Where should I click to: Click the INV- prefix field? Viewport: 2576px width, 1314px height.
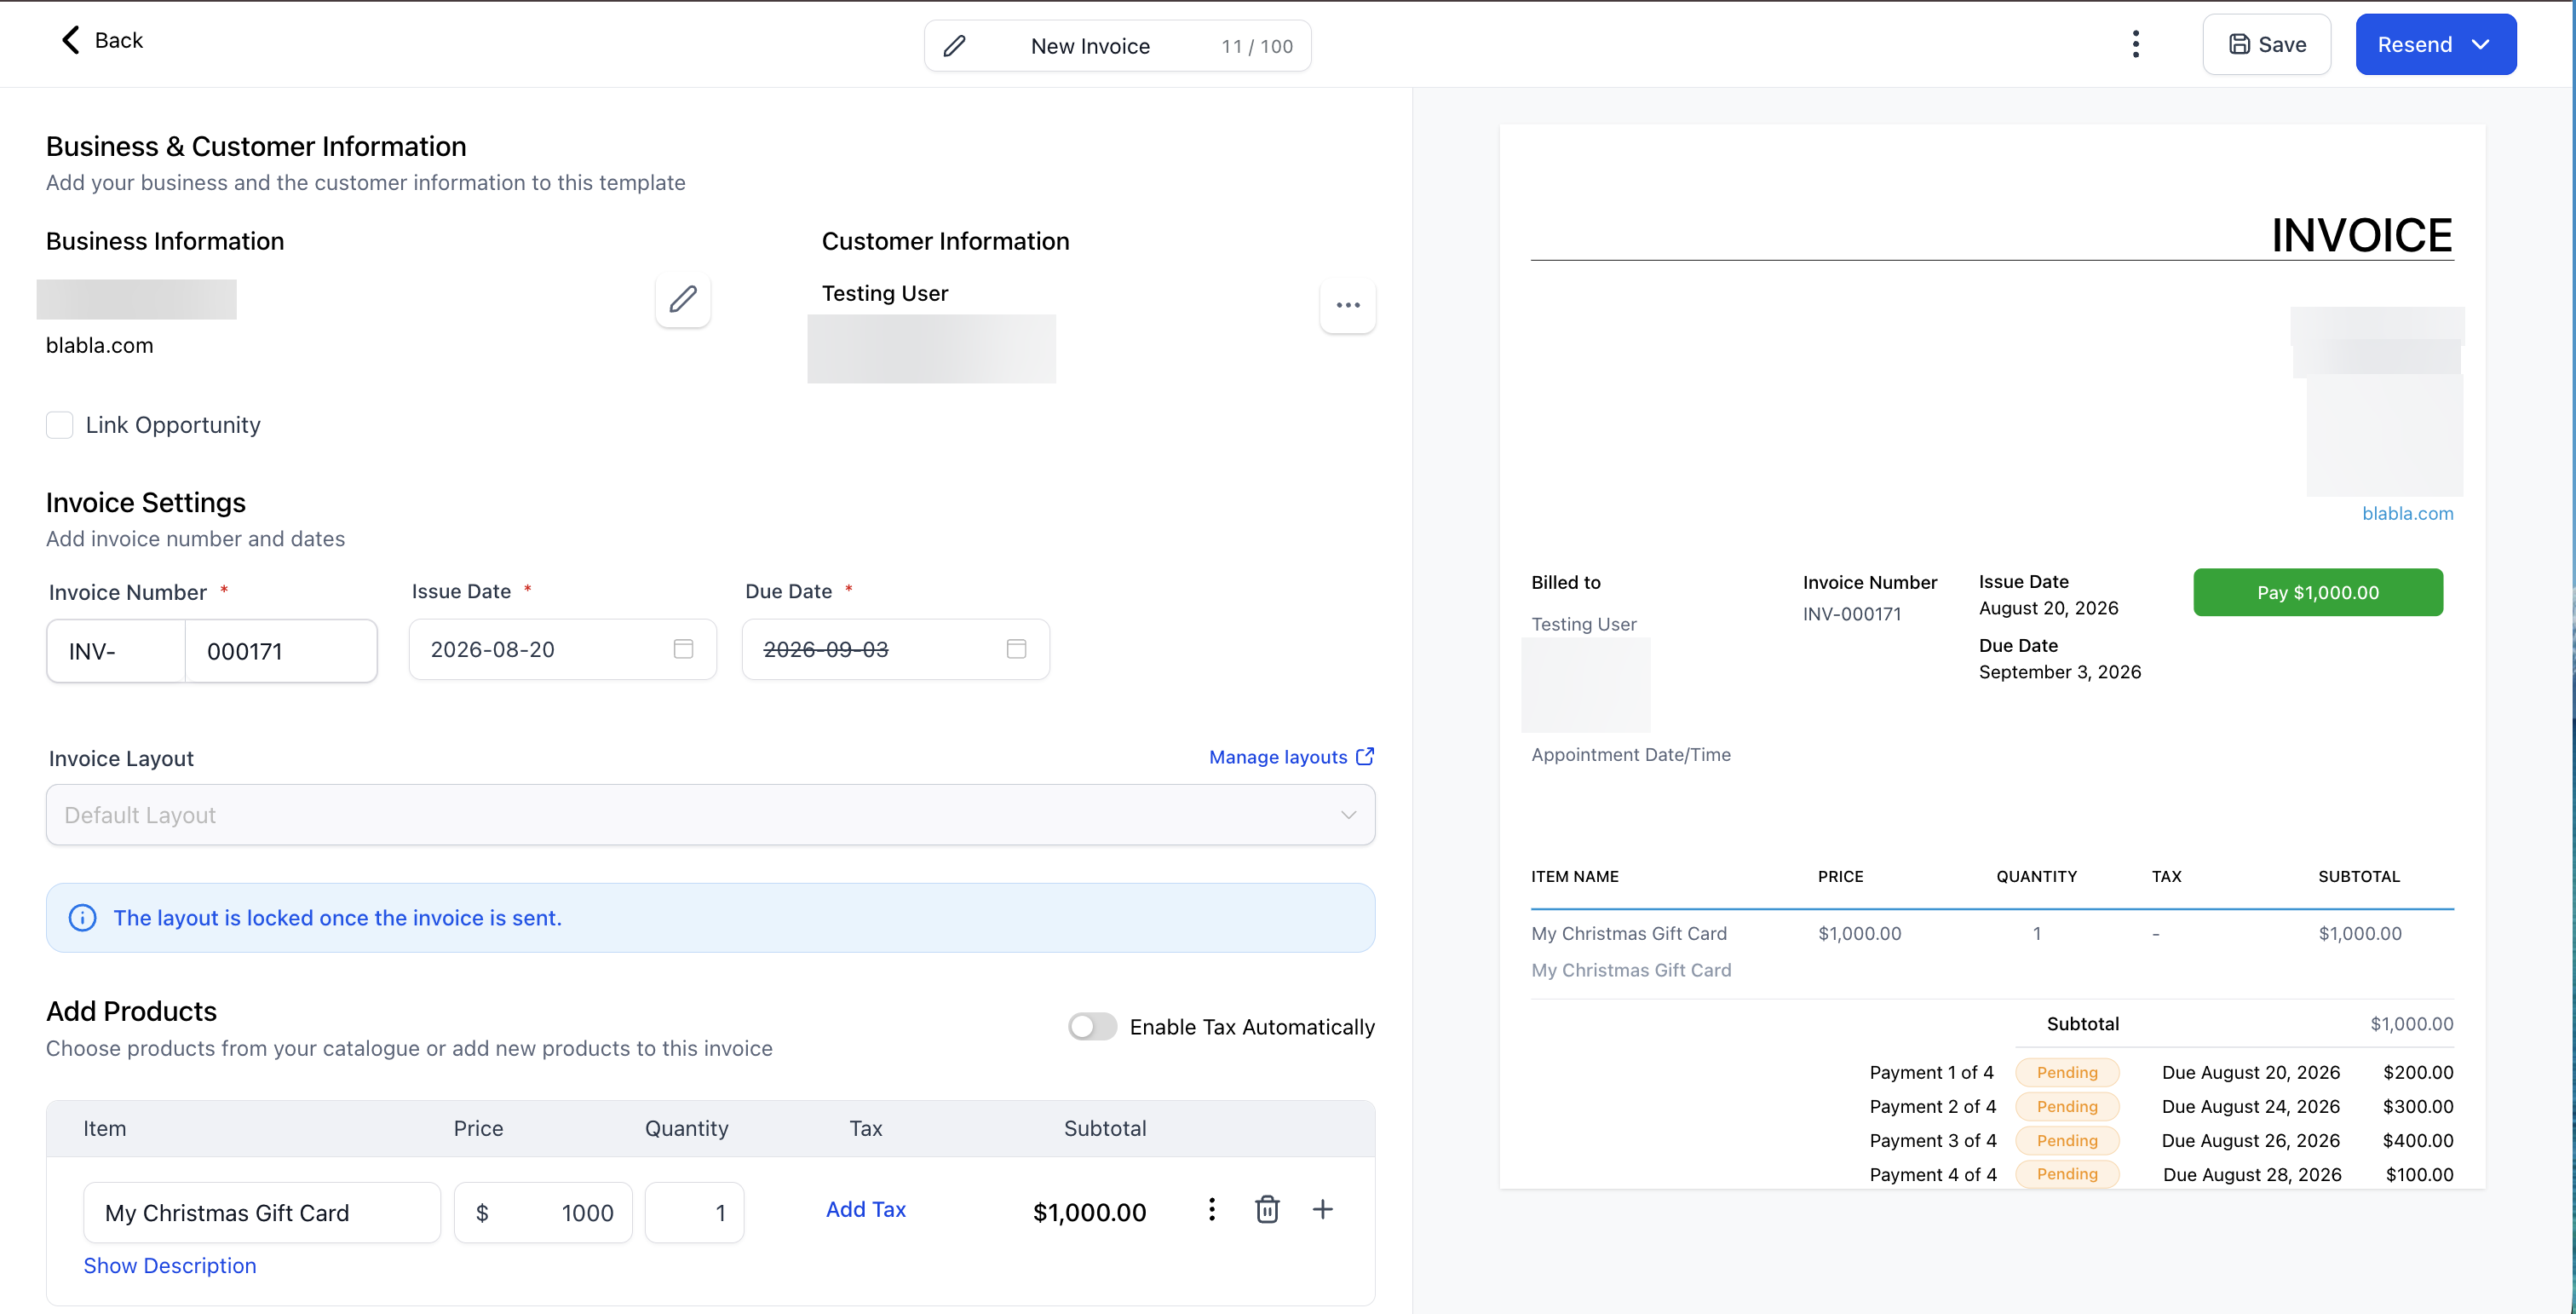click(116, 651)
